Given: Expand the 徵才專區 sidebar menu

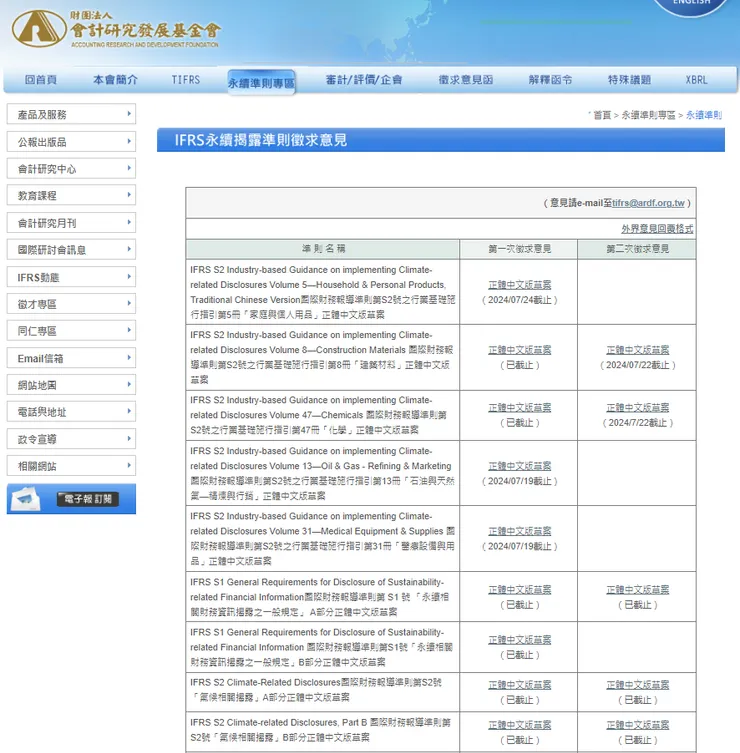Looking at the screenshot, I should pos(71,304).
